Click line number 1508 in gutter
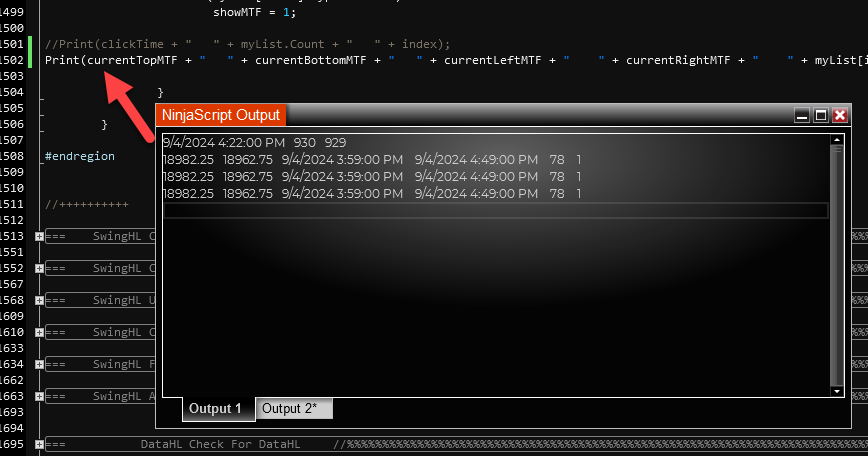 pyautogui.click(x=12, y=156)
